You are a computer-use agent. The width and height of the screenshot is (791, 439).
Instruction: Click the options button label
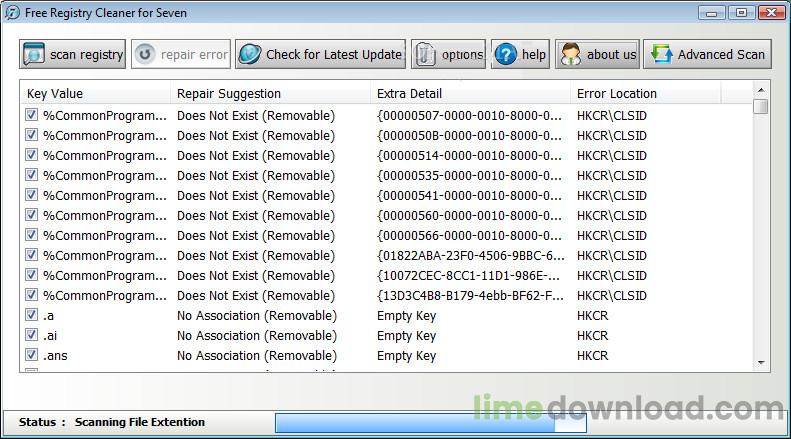(x=463, y=54)
